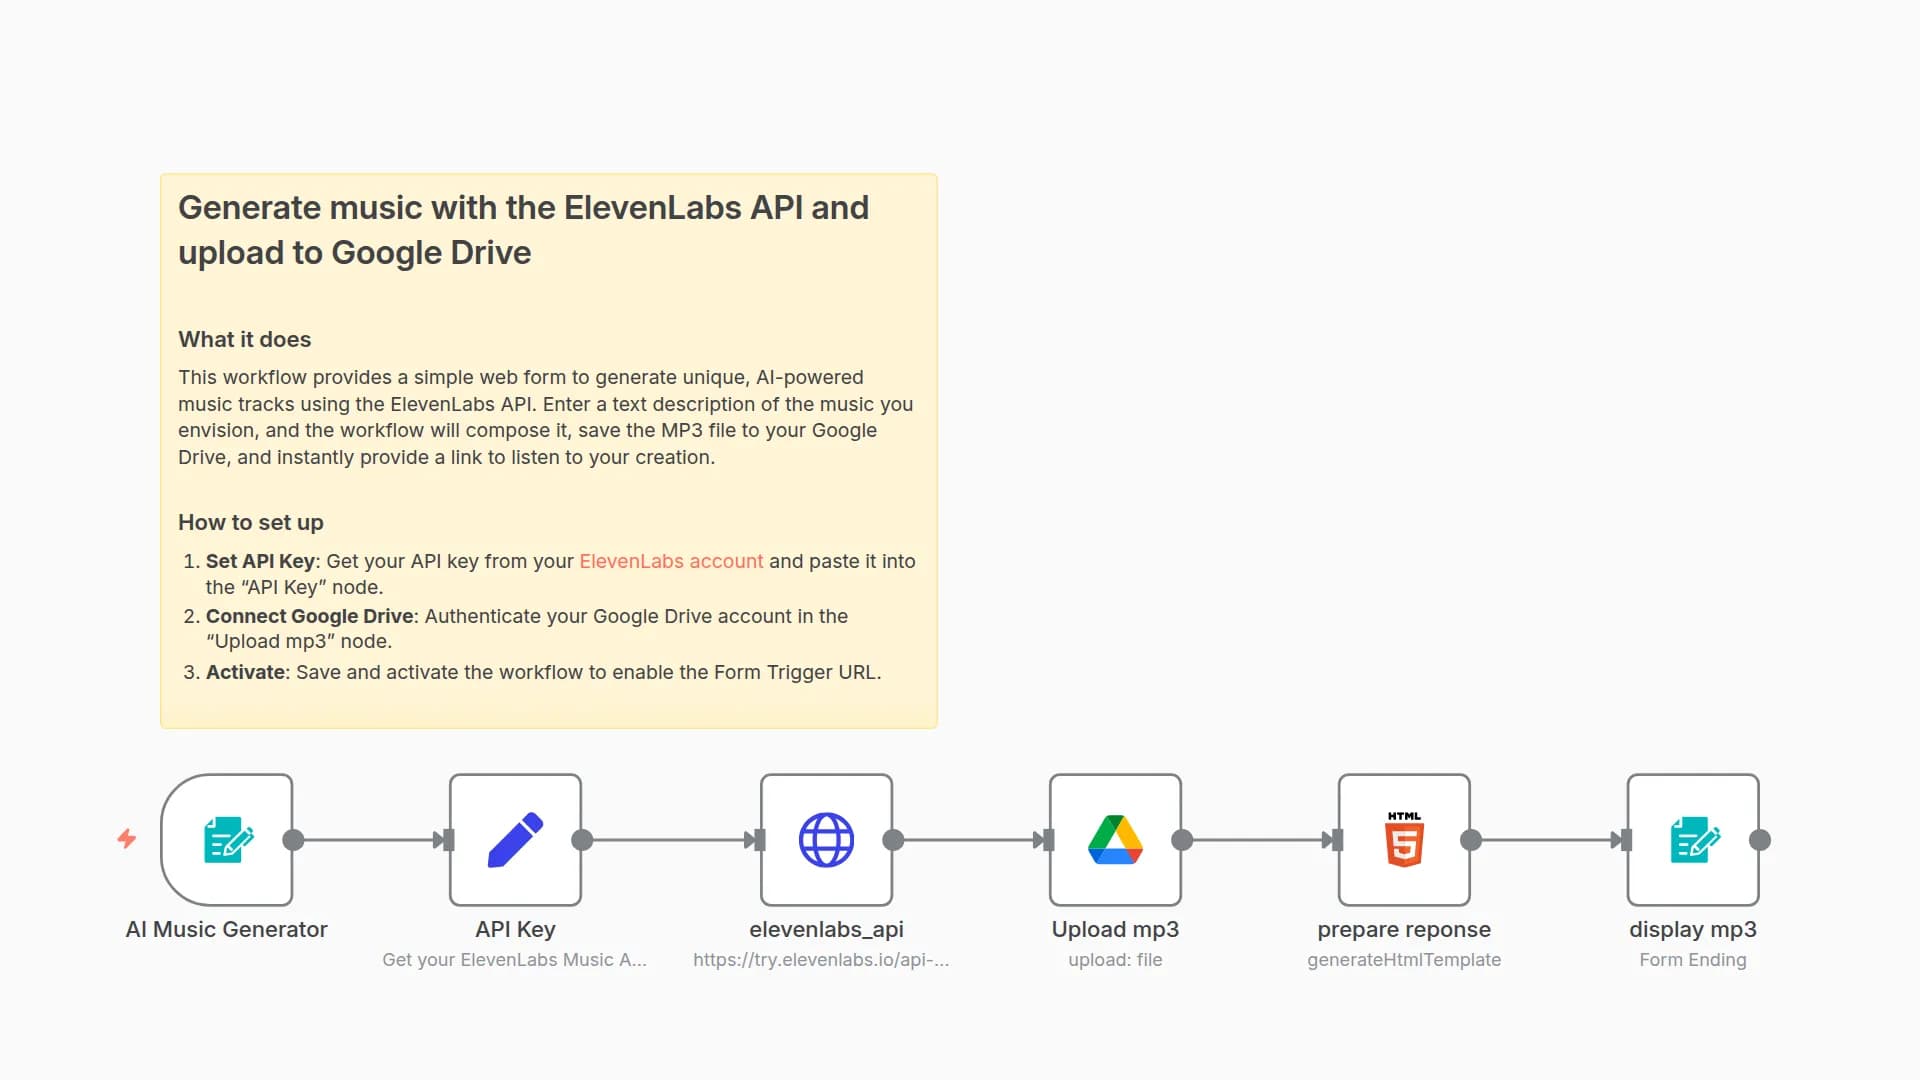Click the 'How to set up' heading

pos(250,522)
